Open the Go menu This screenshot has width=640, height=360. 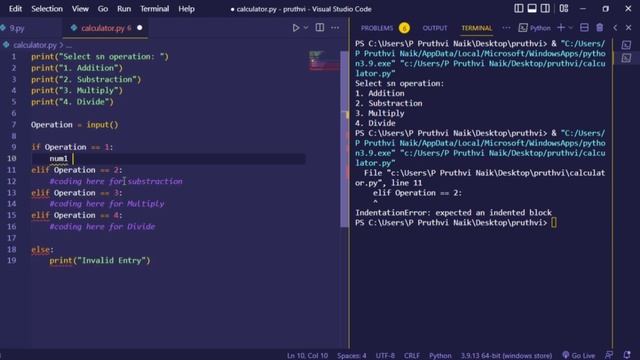click(x=103, y=9)
